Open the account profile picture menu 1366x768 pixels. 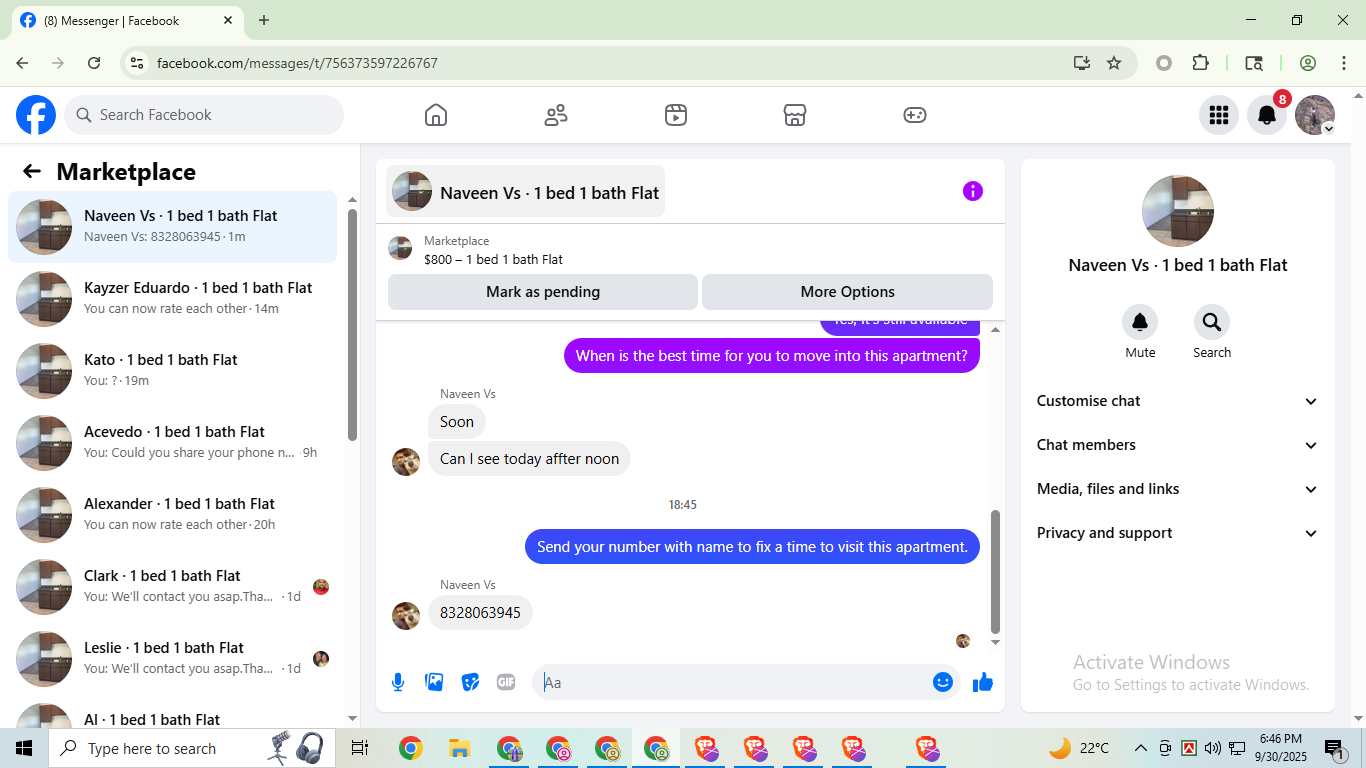click(x=1315, y=115)
